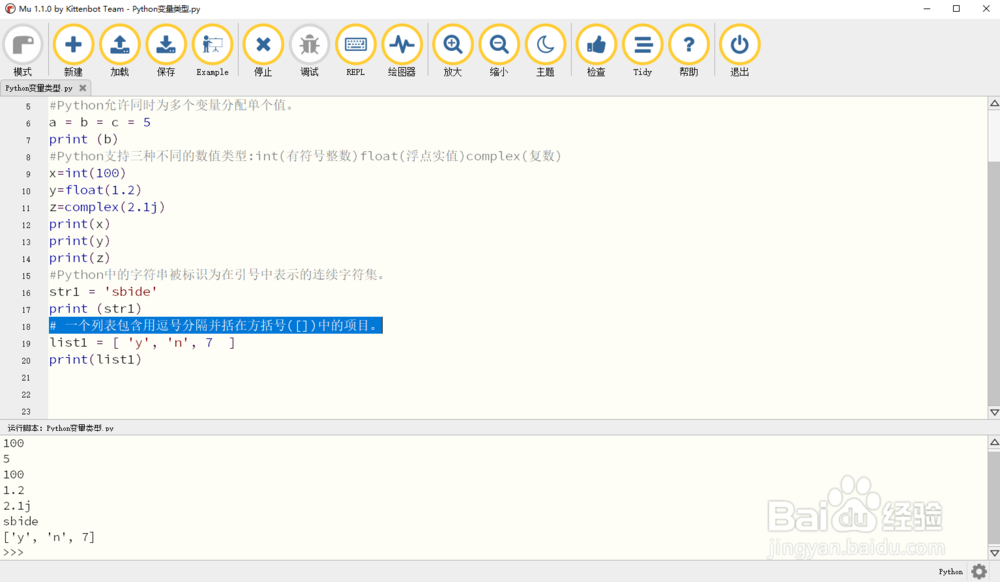Open the REPL panel
Image resolution: width=1000 pixels, height=582 pixels.
[355, 51]
